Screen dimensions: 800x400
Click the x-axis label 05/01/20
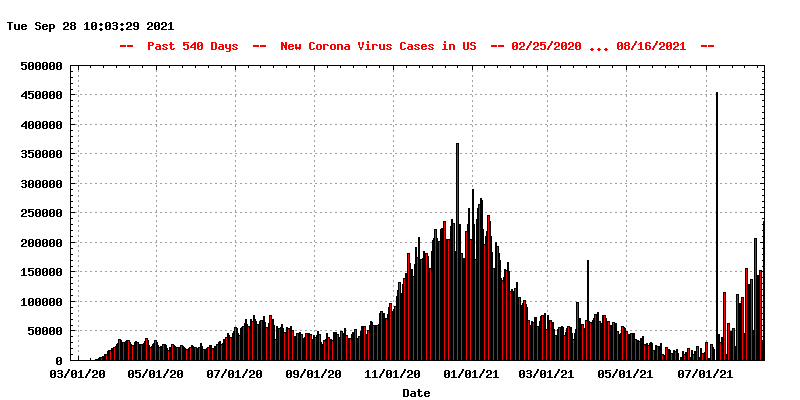click(156, 374)
